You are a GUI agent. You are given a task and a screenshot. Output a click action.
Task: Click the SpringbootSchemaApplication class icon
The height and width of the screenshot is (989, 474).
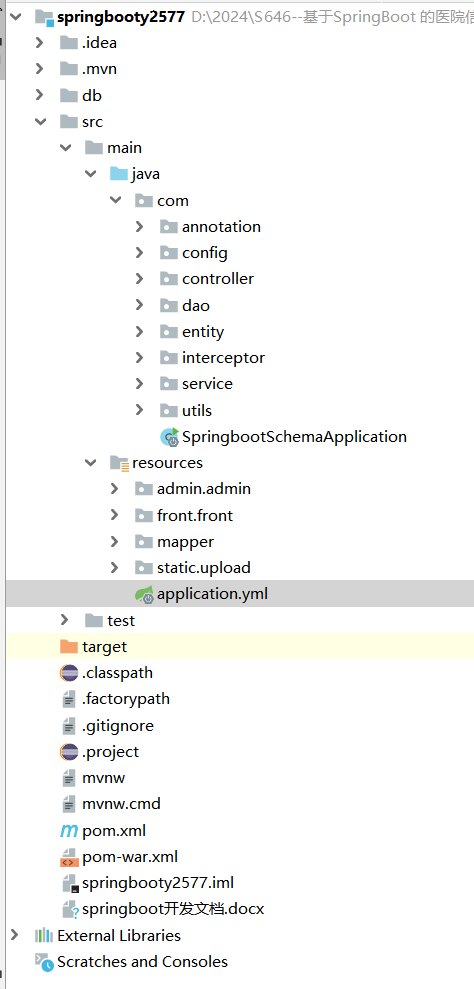(x=170, y=436)
